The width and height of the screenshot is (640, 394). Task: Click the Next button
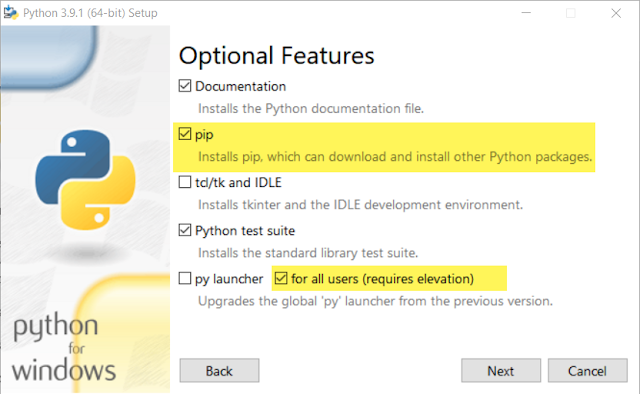501,371
